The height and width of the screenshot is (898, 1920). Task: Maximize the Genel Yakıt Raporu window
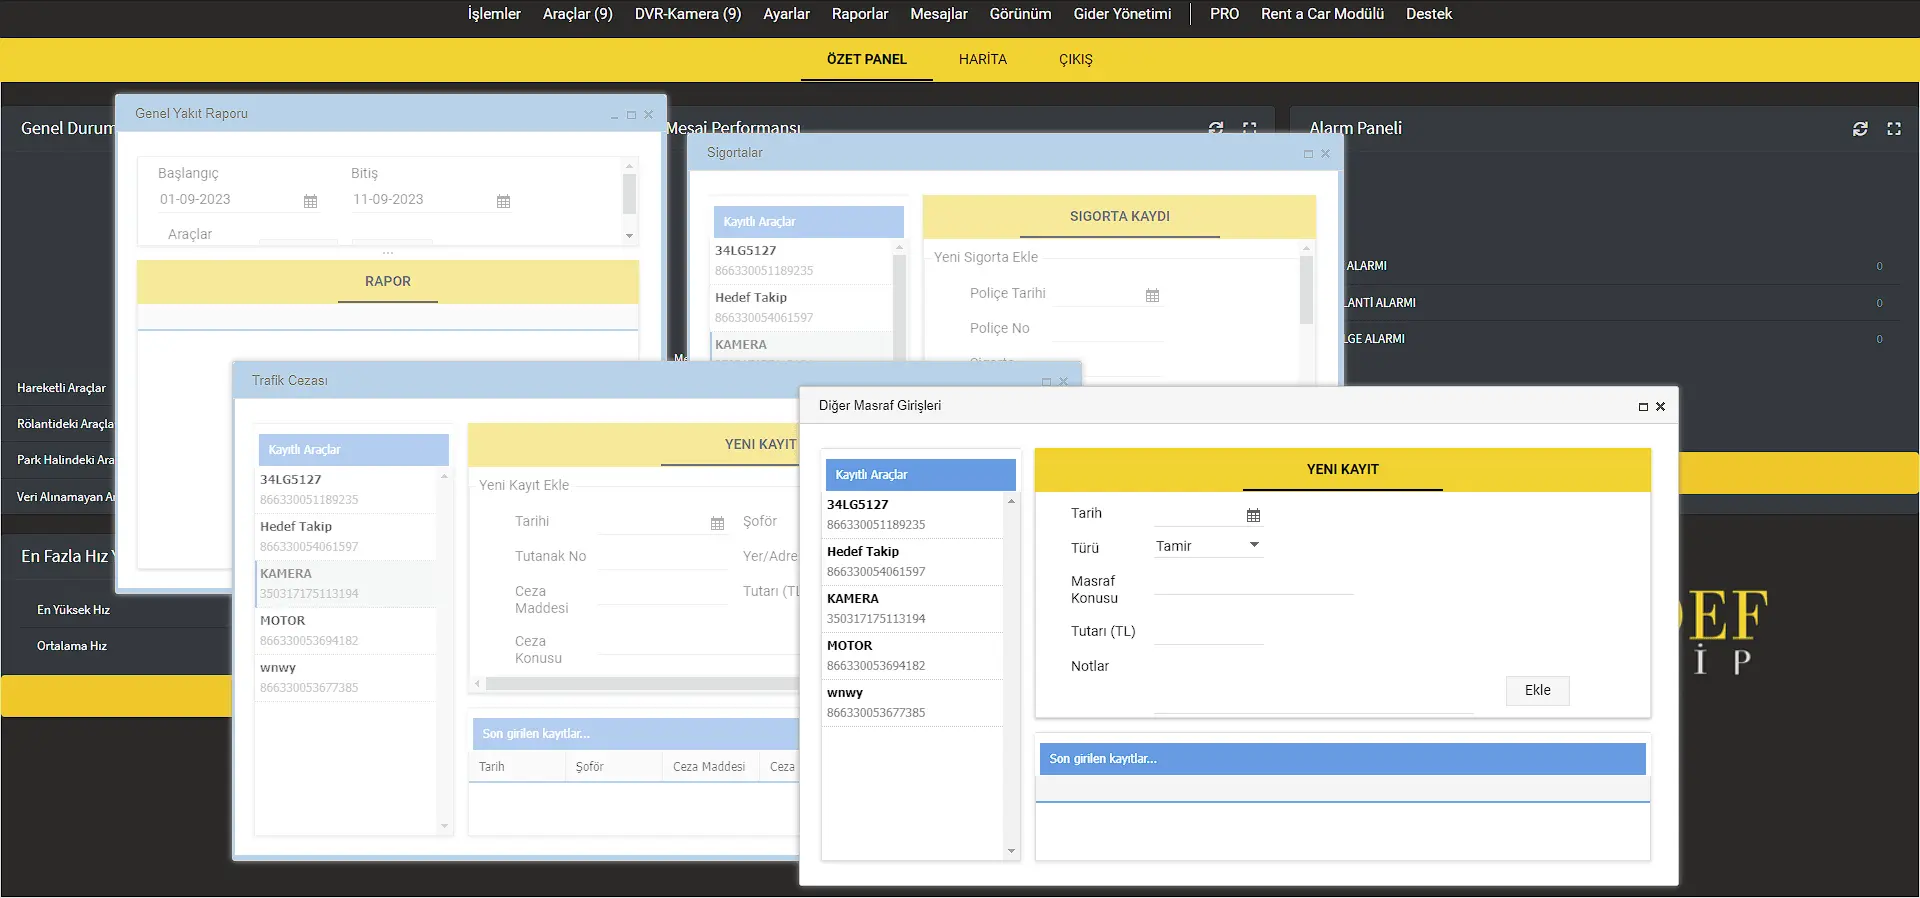(x=631, y=115)
